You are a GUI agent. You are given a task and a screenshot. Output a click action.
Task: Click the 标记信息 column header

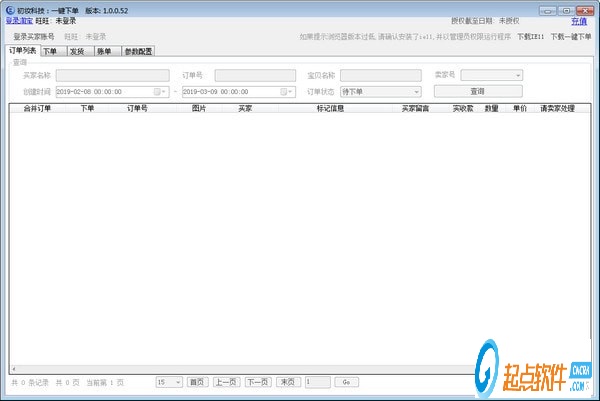330,109
